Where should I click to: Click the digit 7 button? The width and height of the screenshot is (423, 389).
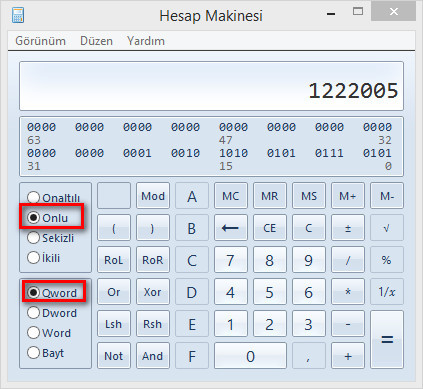231,260
